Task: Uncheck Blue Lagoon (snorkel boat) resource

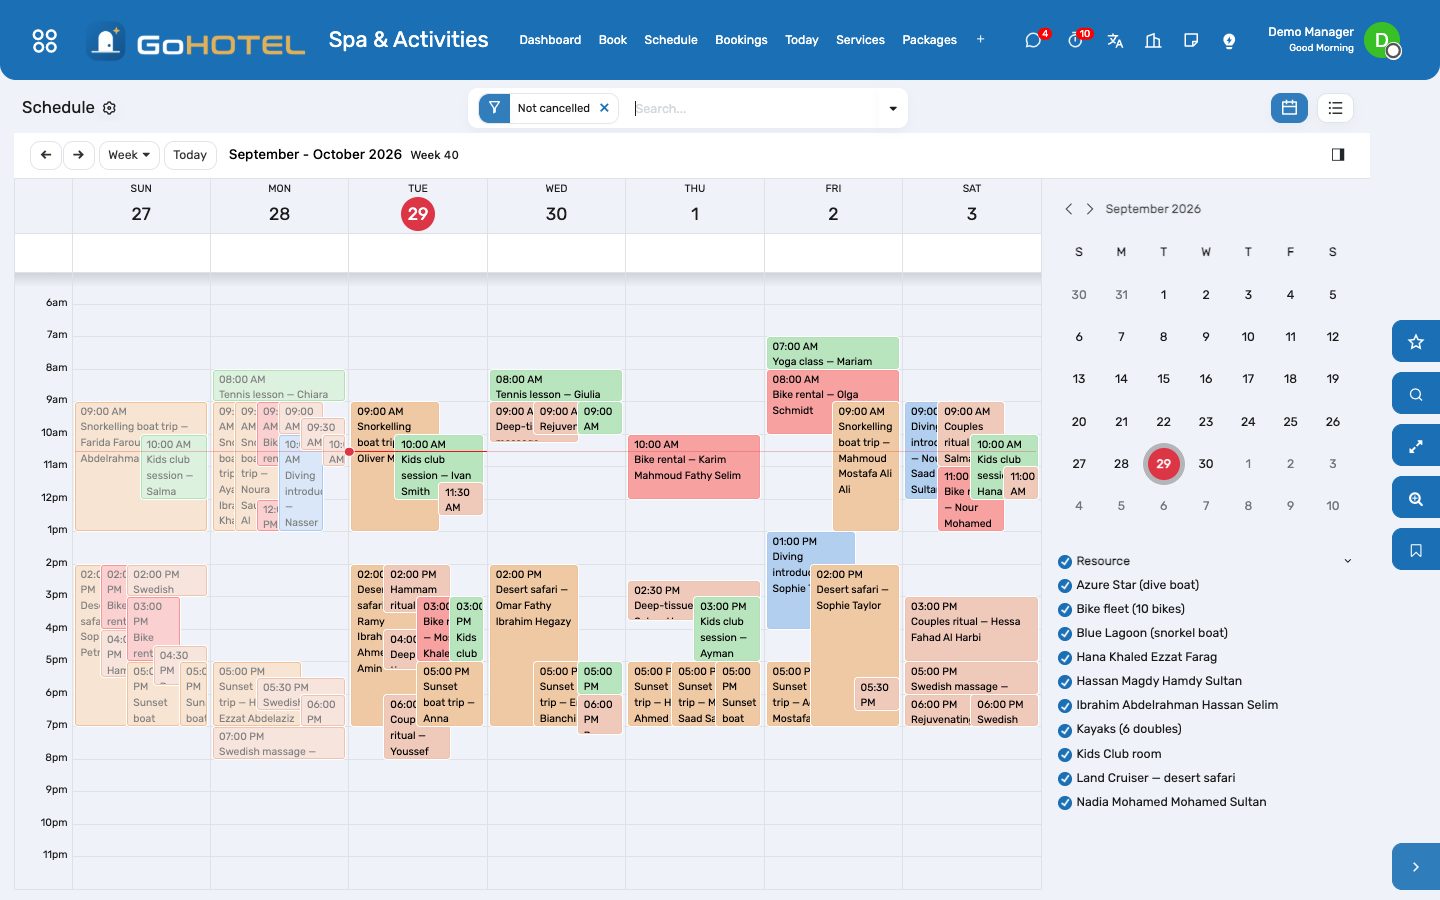Action: tap(1065, 633)
